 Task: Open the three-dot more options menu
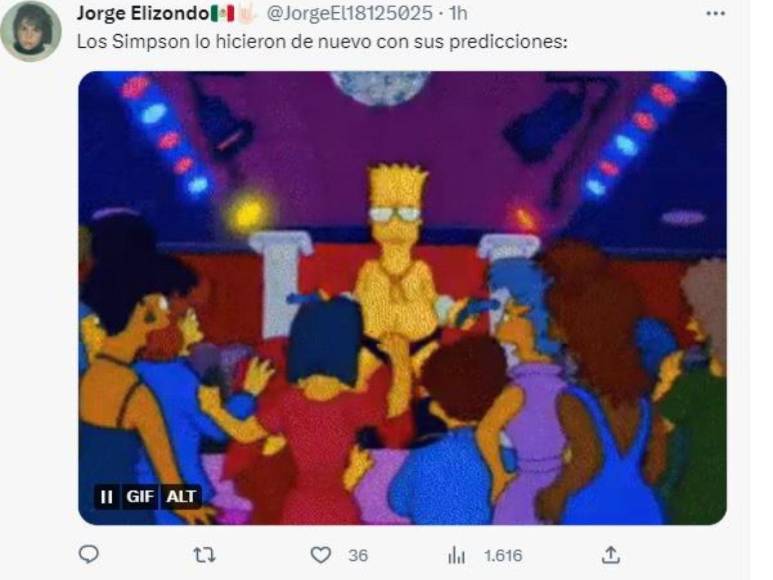tap(715, 14)
